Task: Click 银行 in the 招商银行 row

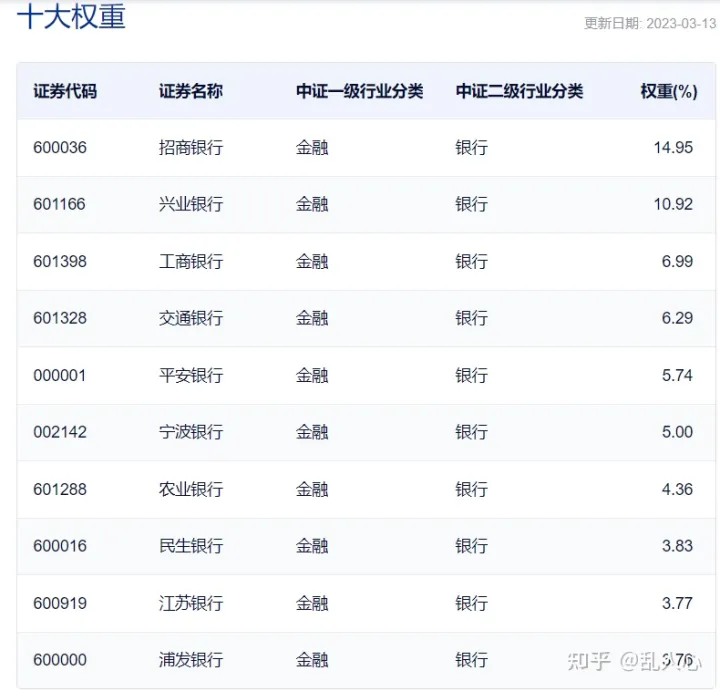Action: pos(471,147)
